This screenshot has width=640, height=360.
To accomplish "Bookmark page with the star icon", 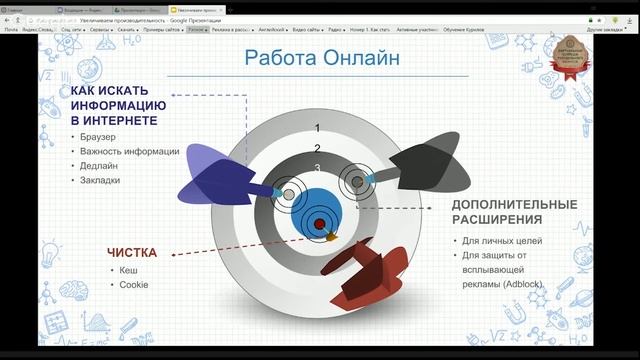I will pos(599,20).
